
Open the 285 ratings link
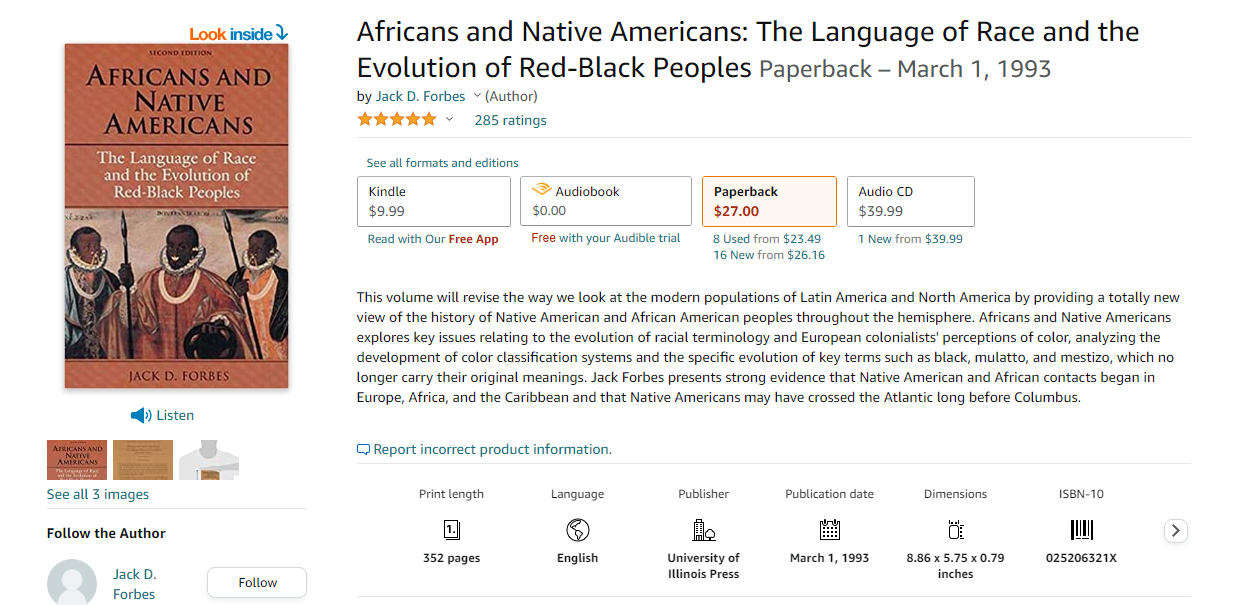510,120
